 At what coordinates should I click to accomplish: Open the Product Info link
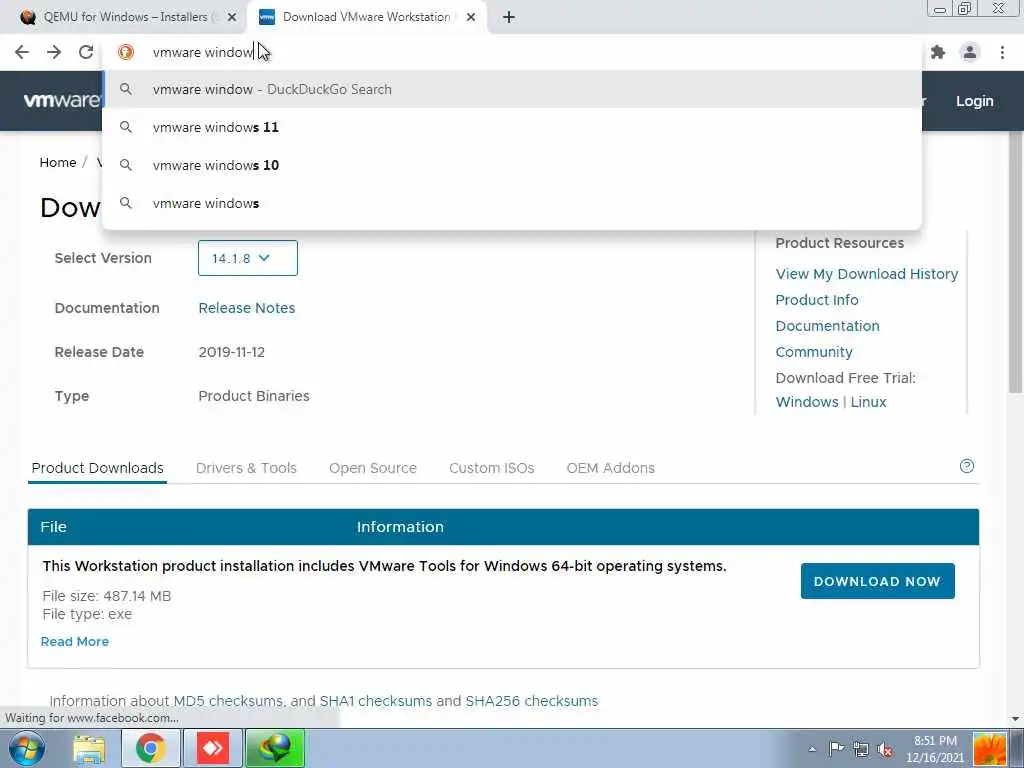[x=817, y=300]
